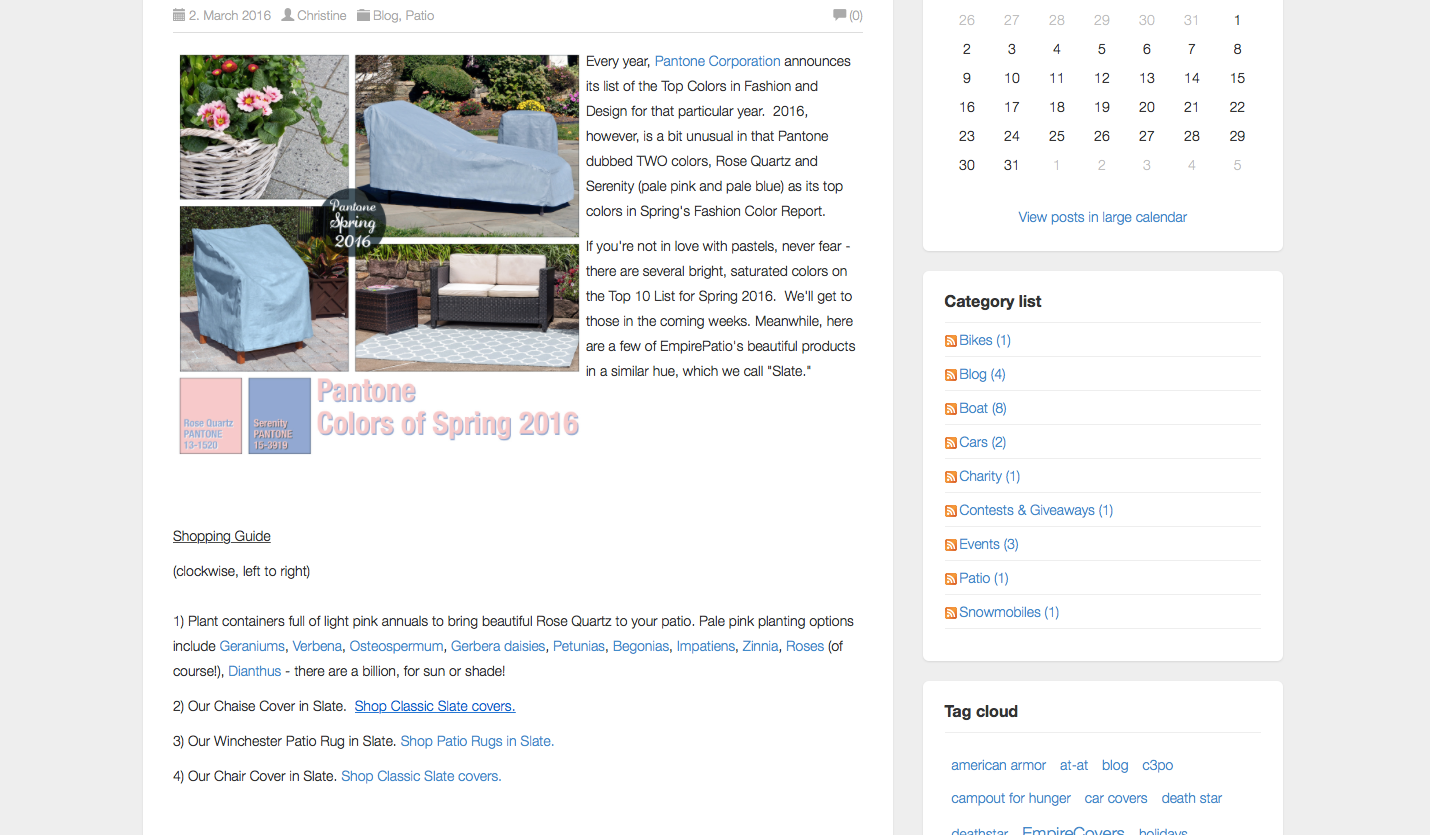Click the Gerbera daisies link
This screenshot has width=1430, height=835.
(497, 646)
